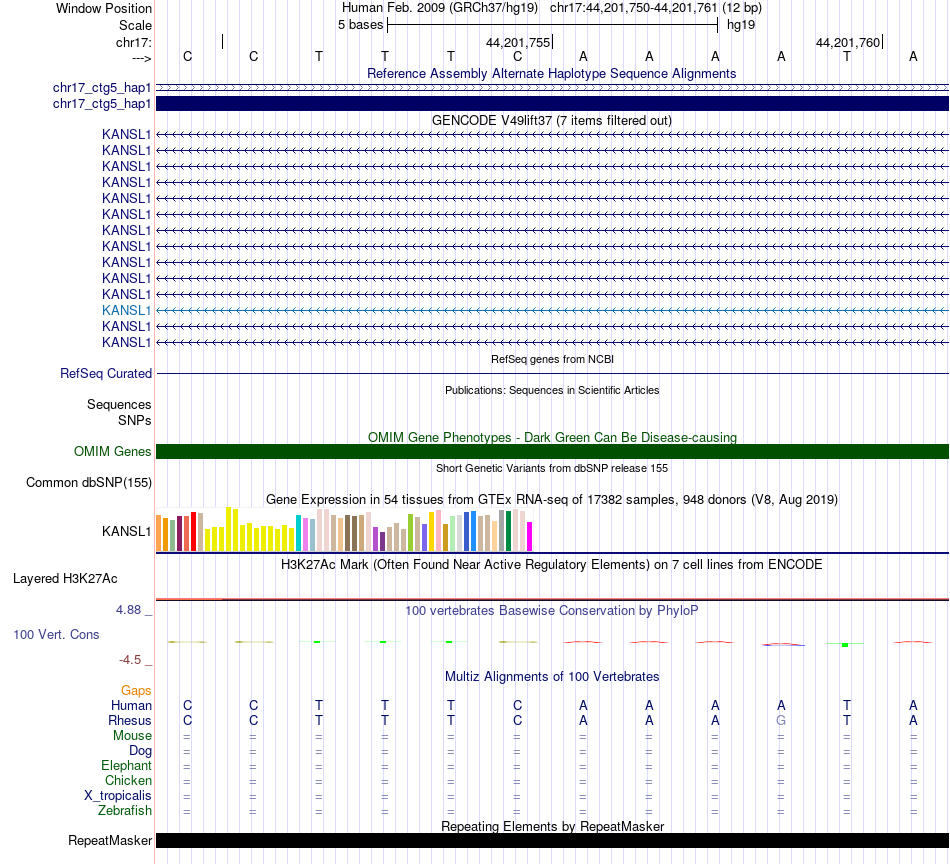Click the Layered H3K27Ac label
This screenshot has height=864, width=950.
pos(65,579)
